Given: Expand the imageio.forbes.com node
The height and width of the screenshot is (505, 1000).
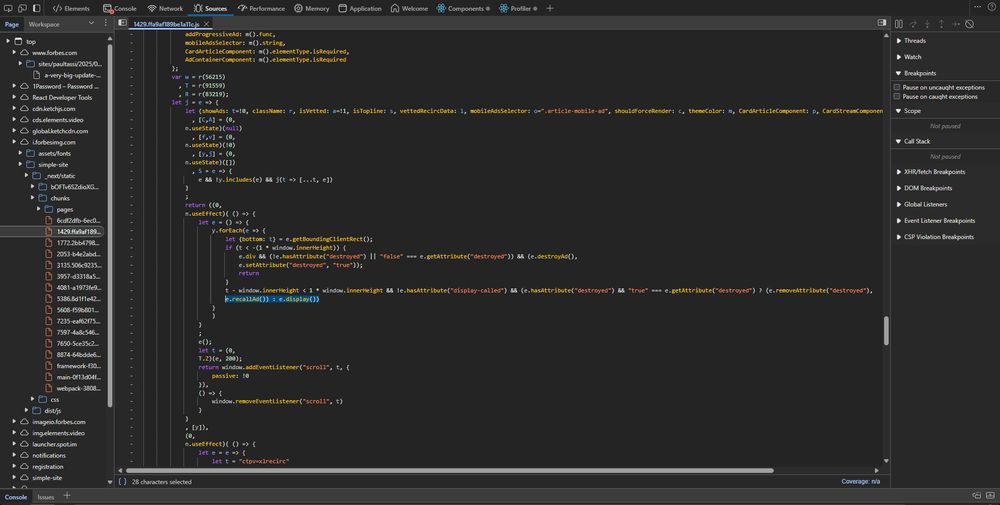Looking at the screenshot, I should pyautogui.click(x=15, y=422).
